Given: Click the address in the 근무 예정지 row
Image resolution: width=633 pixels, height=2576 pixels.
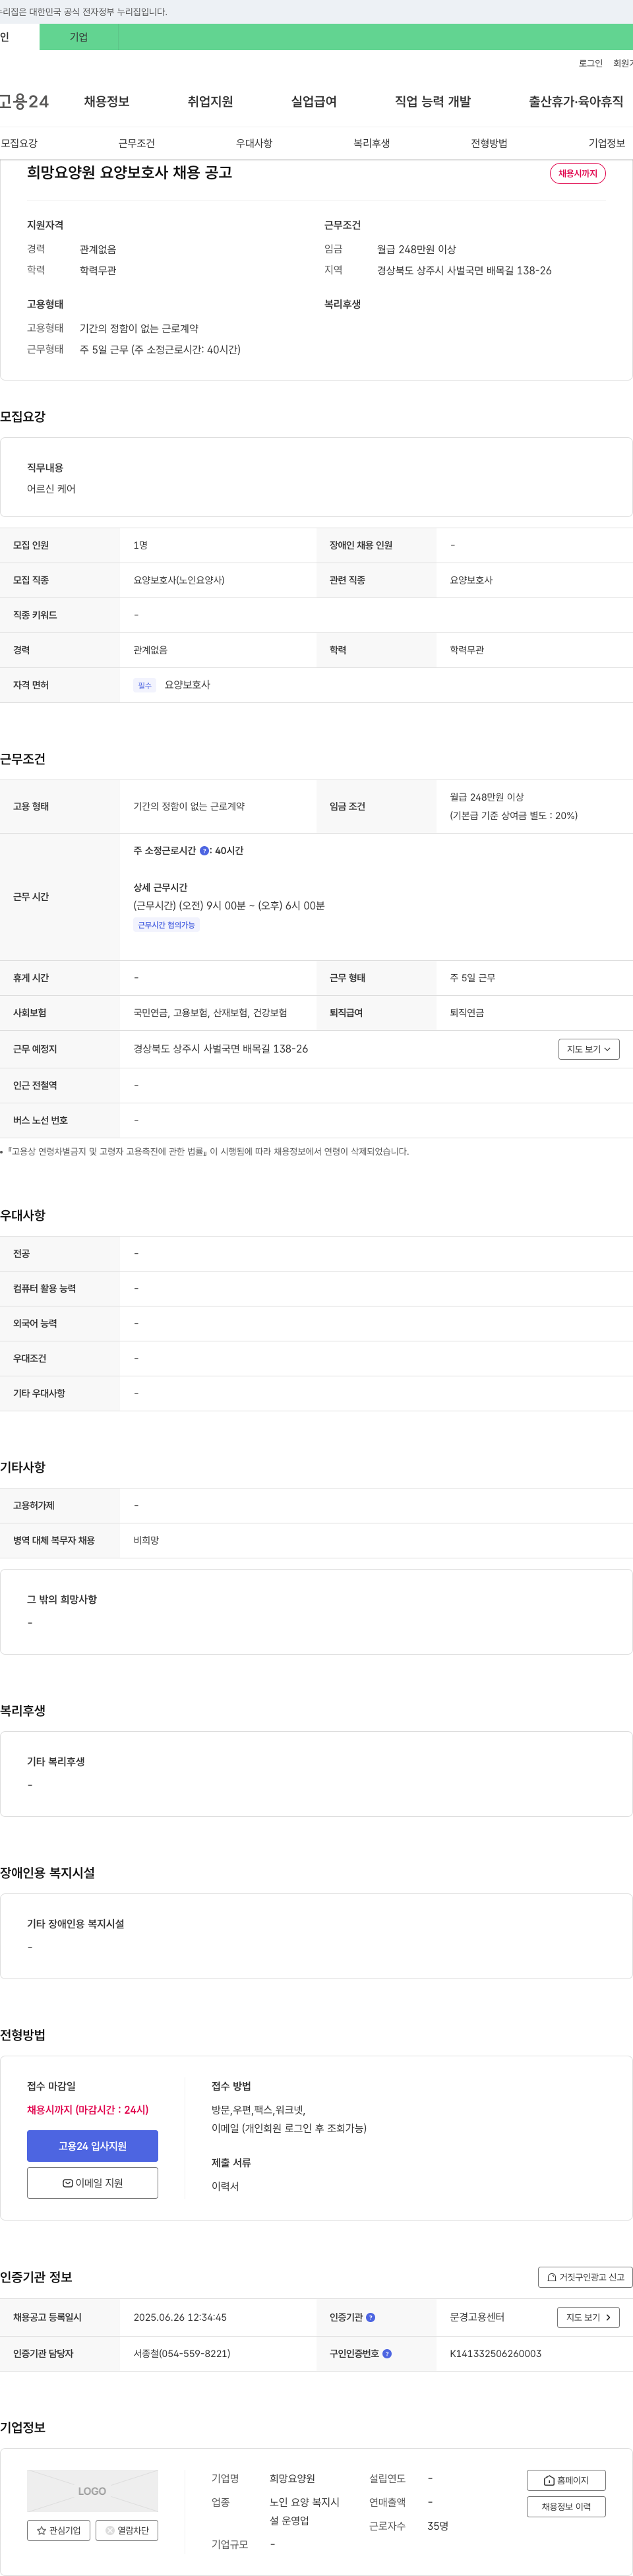Looking at the screenshot, I should click(x=221, y=1049).
